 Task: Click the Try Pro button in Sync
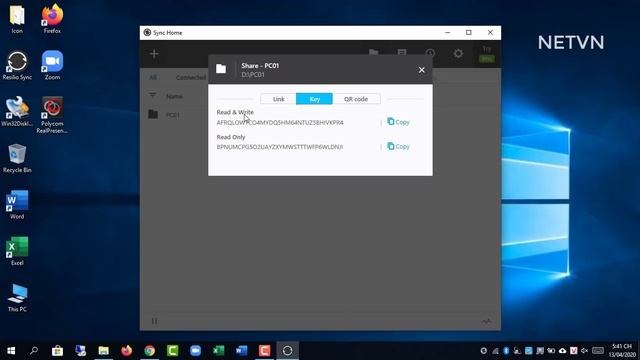pyautogui.click(x=487, y=54)
